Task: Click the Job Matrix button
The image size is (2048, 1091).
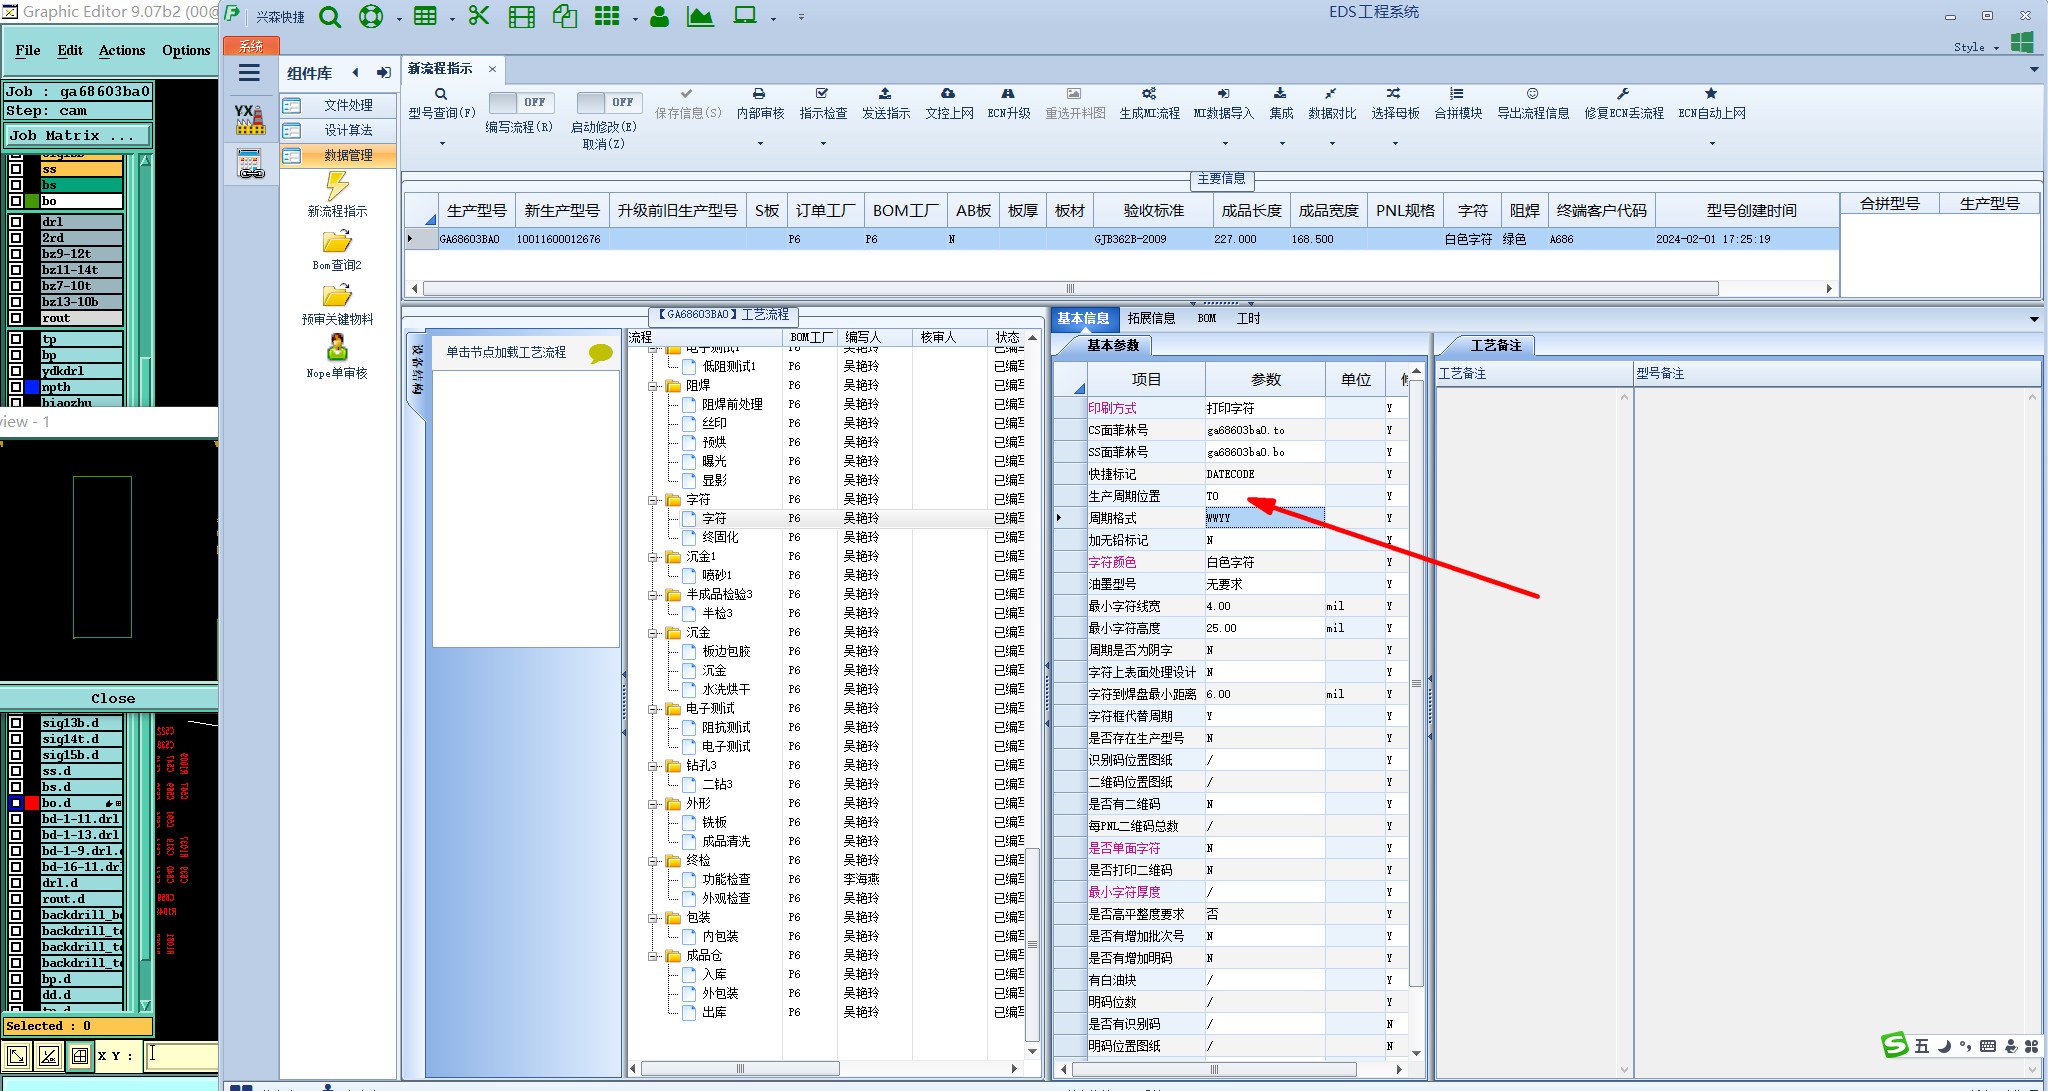Action: pyautogui.click(x=78, y=135)
